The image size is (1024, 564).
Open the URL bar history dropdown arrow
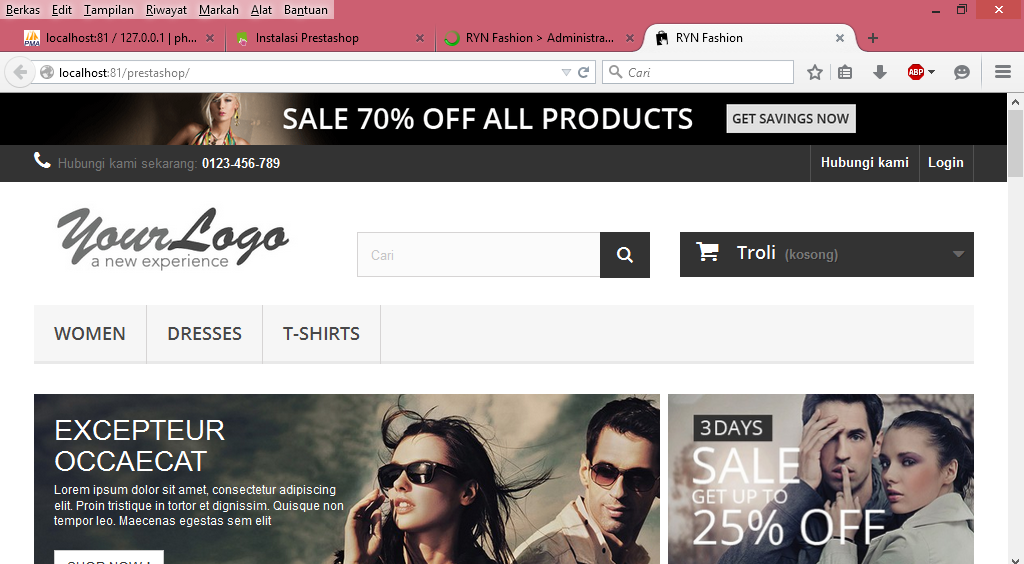tap(566, 72)
